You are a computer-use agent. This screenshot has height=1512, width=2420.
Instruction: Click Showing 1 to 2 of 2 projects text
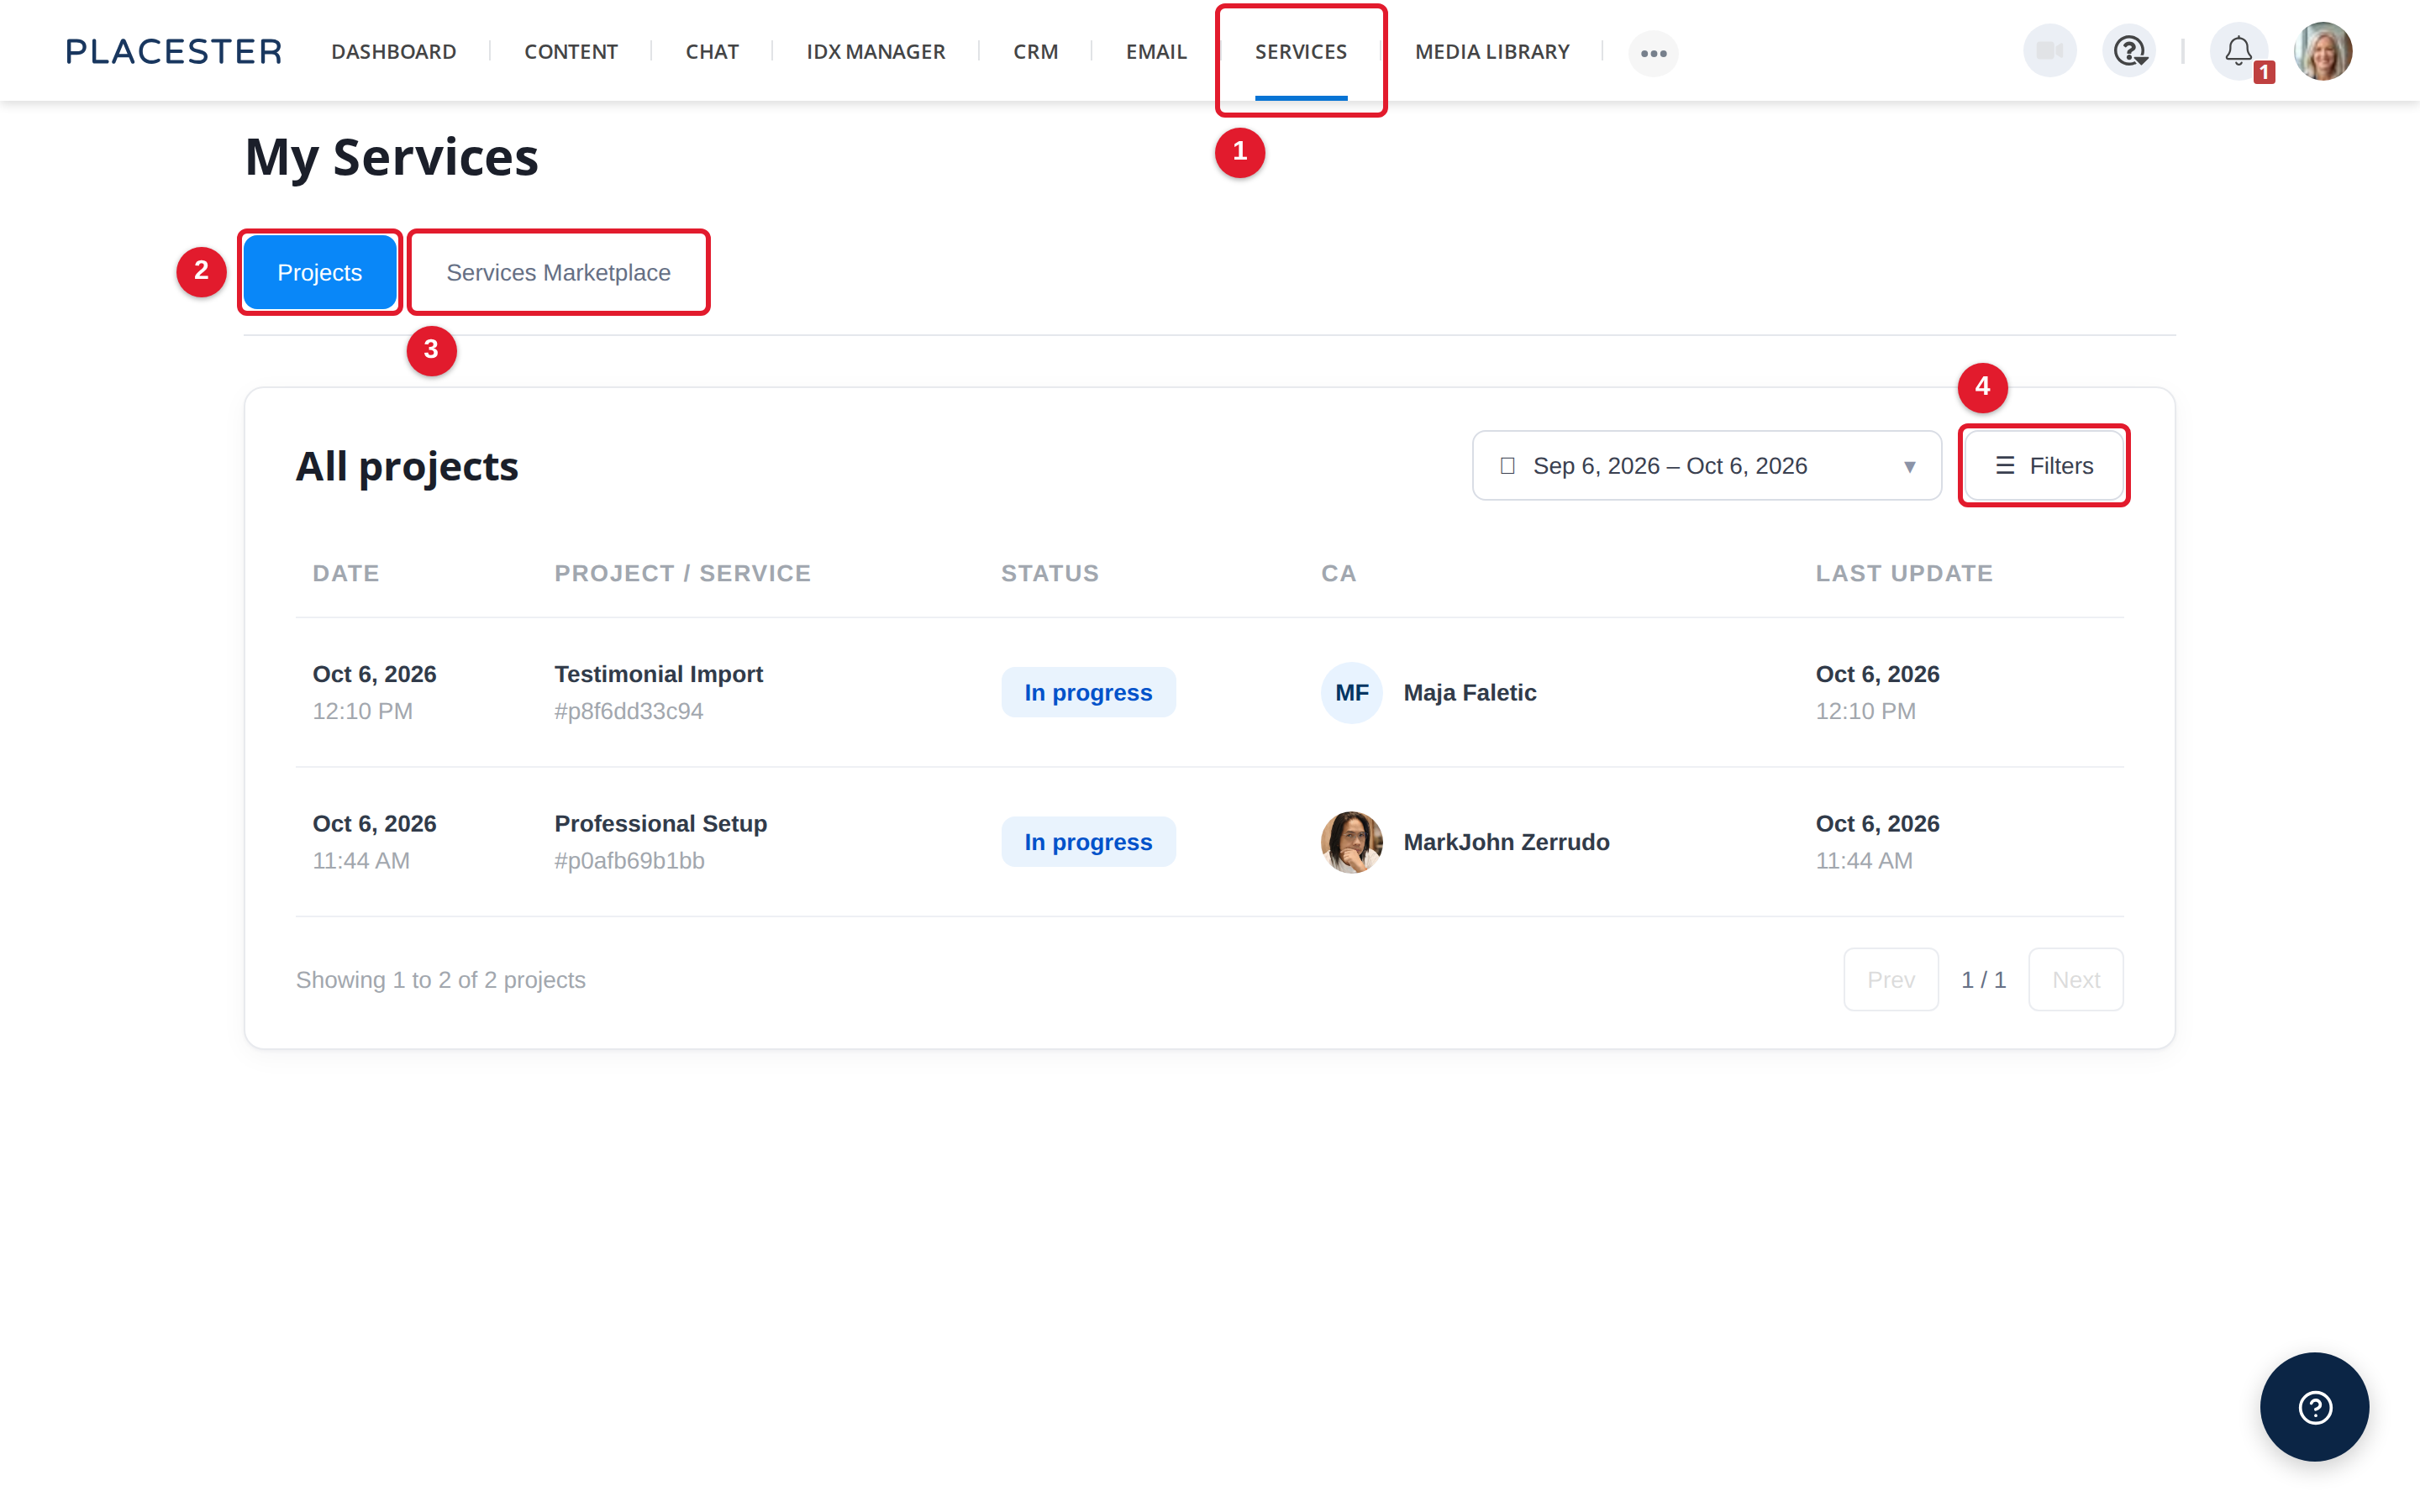point(441,980)
